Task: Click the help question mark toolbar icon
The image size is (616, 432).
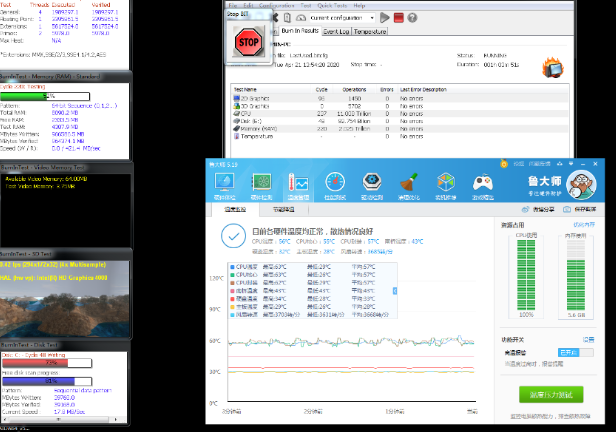Action: click(412, 18)
